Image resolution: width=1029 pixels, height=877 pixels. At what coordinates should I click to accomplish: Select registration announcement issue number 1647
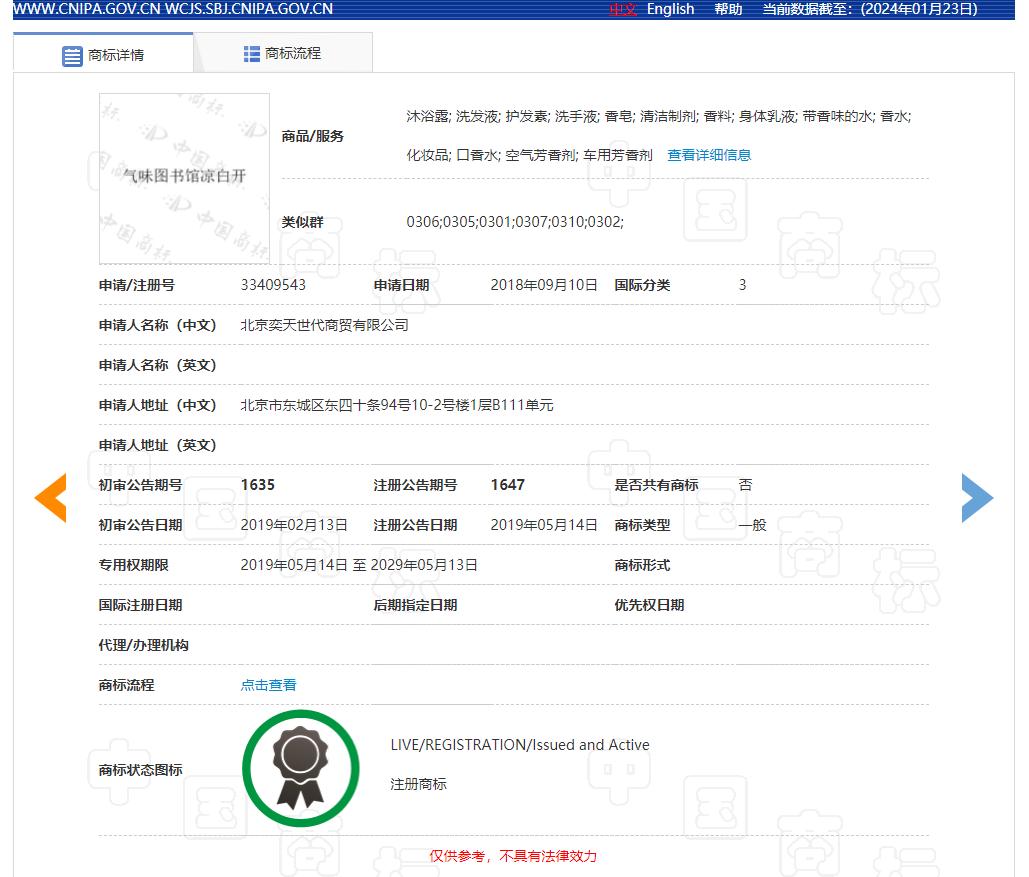pos(508,485)
